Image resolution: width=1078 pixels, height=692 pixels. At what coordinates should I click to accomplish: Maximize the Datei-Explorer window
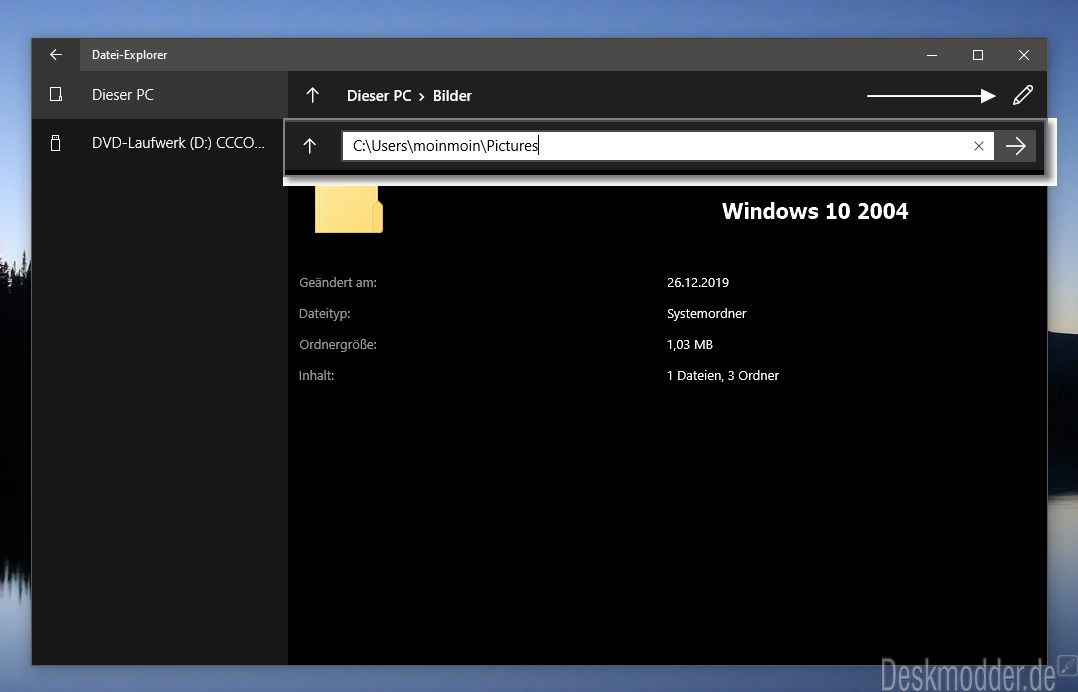[978, 55]
